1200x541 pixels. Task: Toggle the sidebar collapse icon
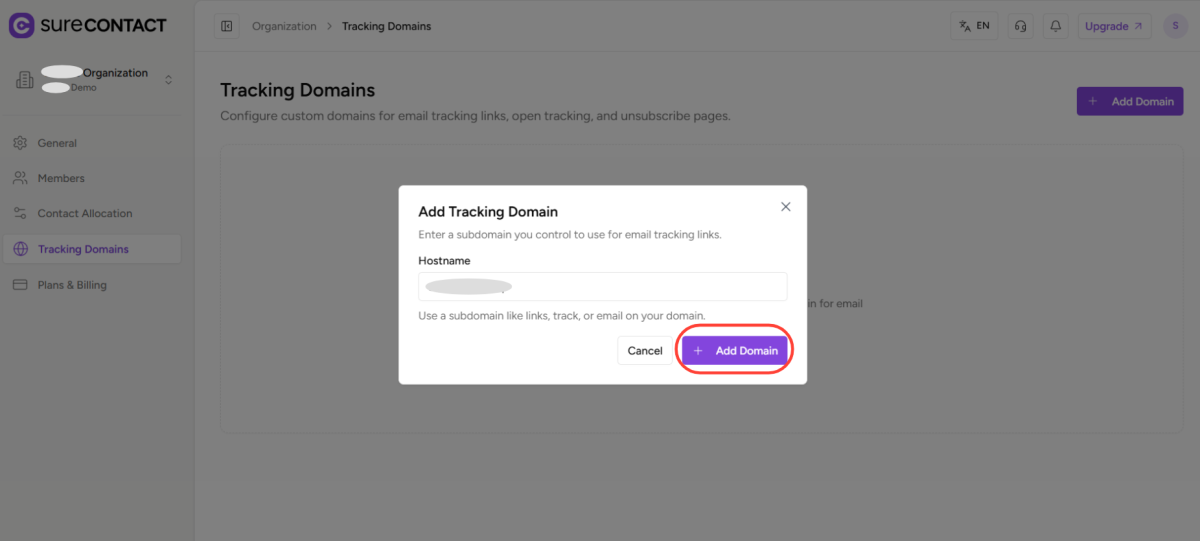226,26
